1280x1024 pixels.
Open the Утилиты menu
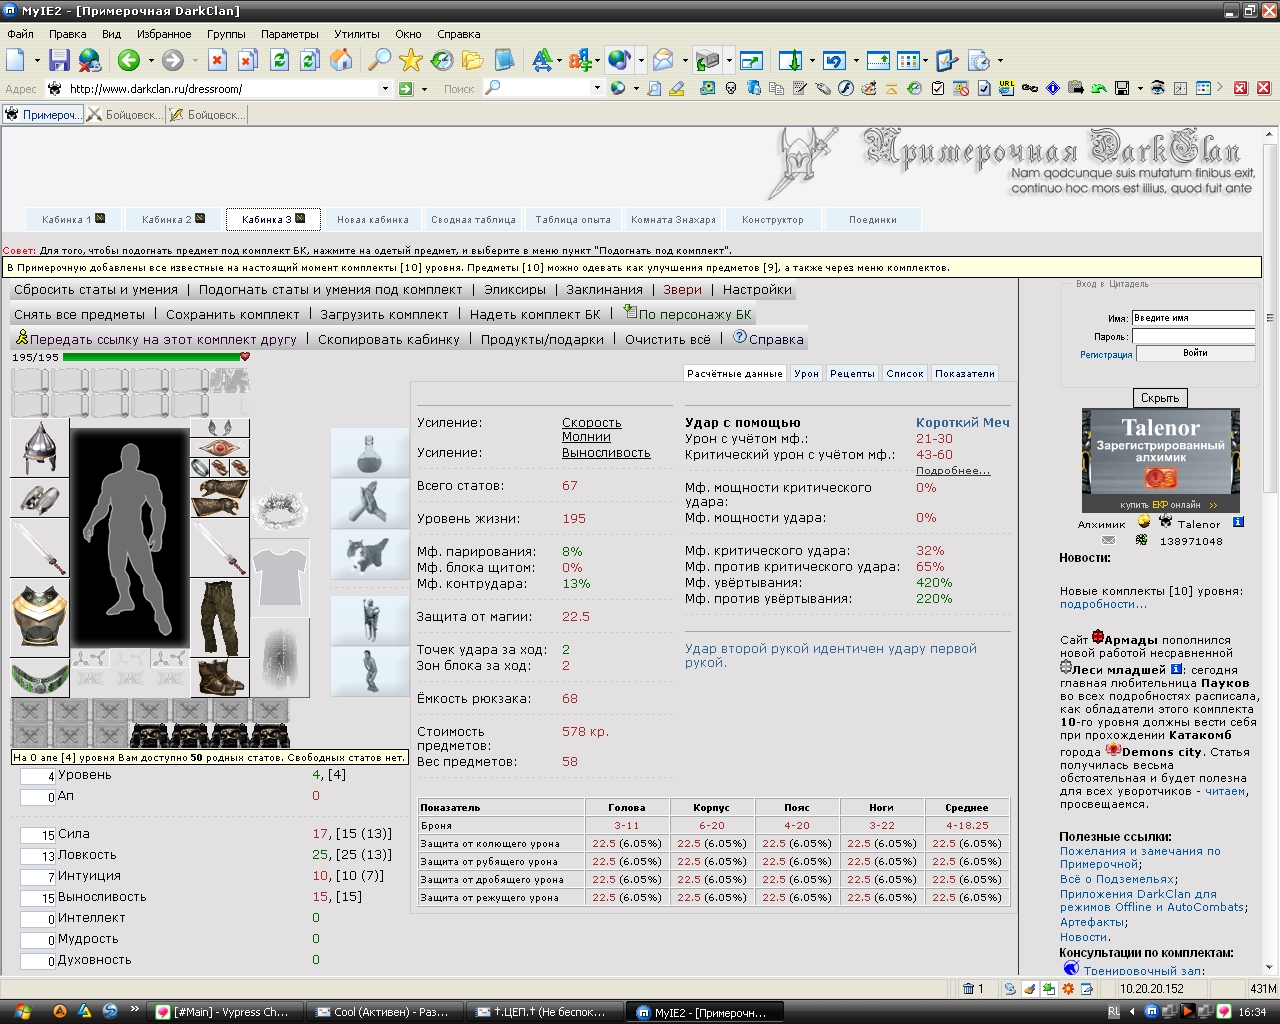(x=357, y=34)
